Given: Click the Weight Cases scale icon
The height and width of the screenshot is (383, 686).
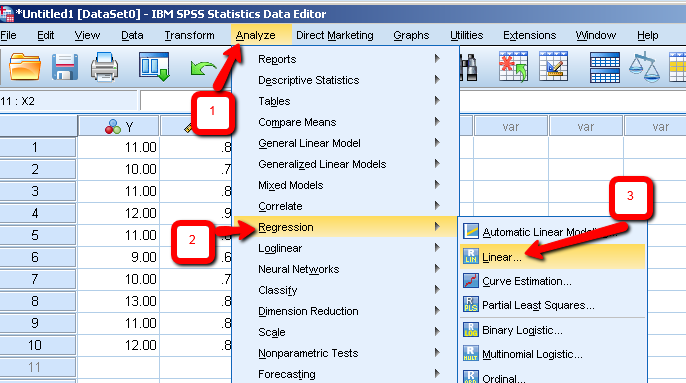Looking at the screenshot, I should click(644, 67).
